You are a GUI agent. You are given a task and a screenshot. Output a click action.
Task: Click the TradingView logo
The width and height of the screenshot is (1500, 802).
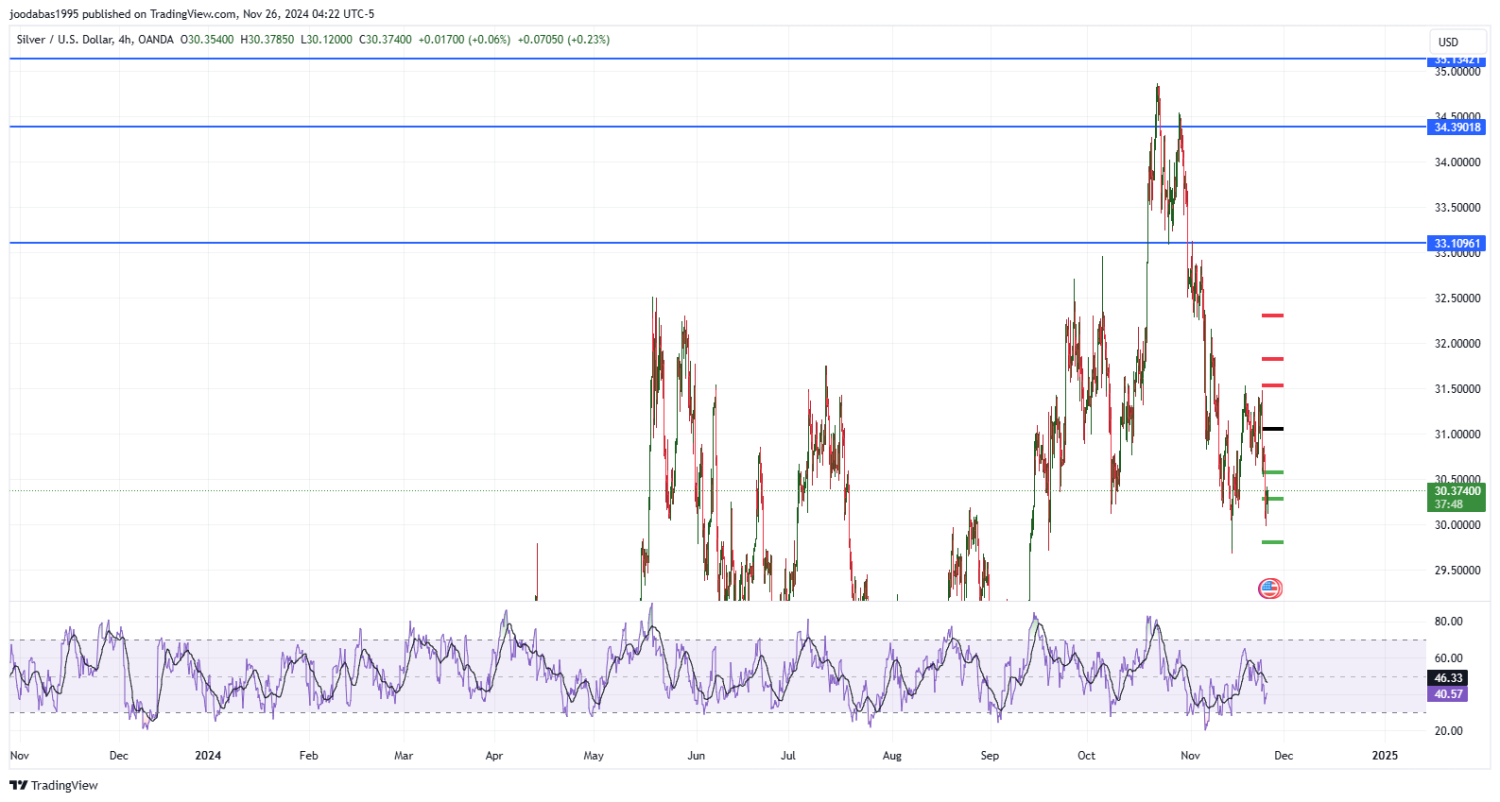point(54,786)
